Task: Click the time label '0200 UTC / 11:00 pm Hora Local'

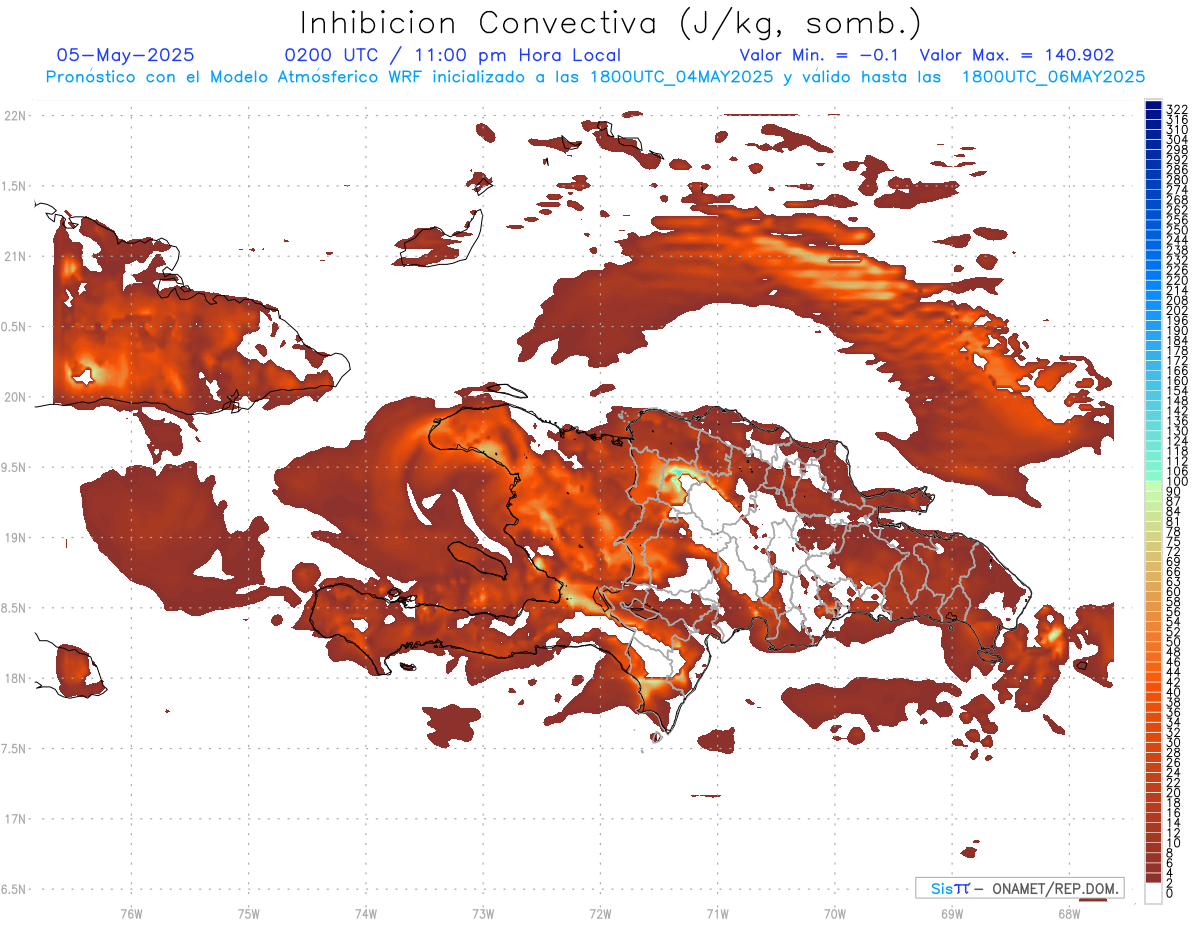Action: pos(453,56)
